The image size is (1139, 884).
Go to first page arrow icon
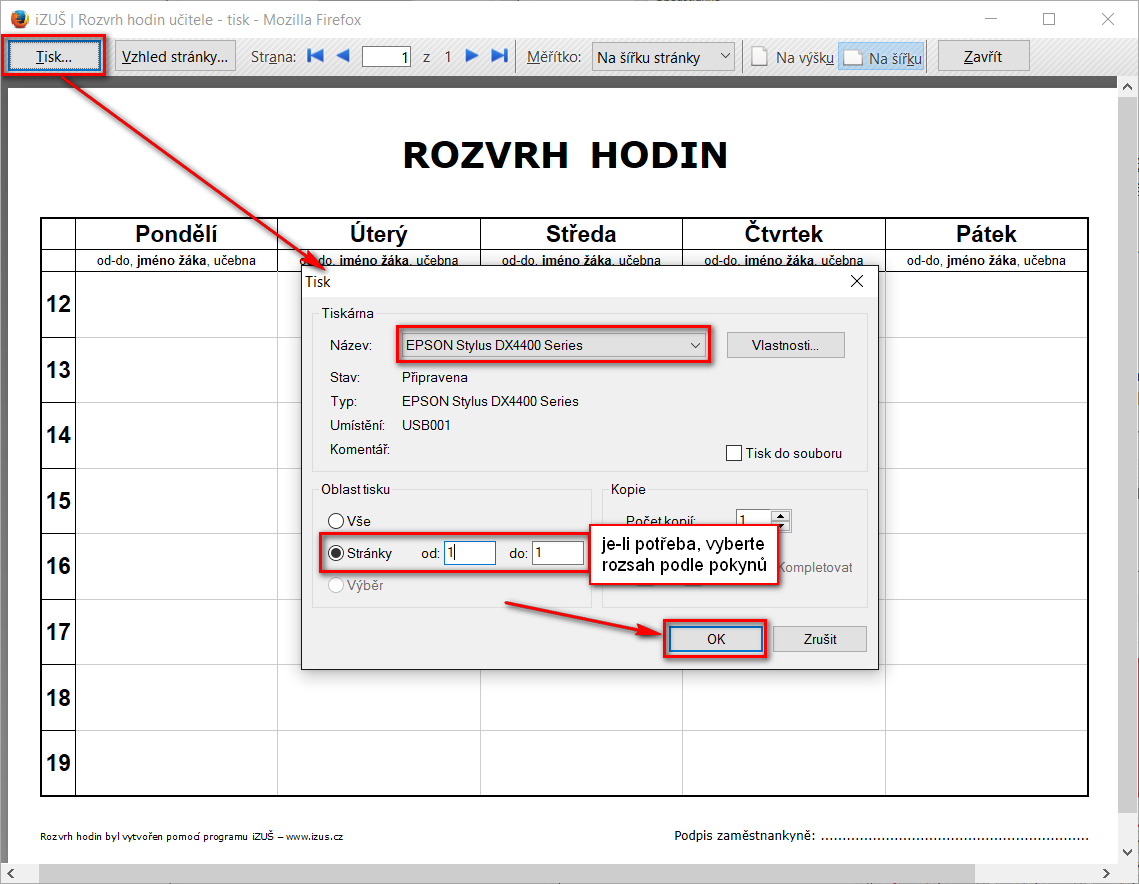[316, 57]
